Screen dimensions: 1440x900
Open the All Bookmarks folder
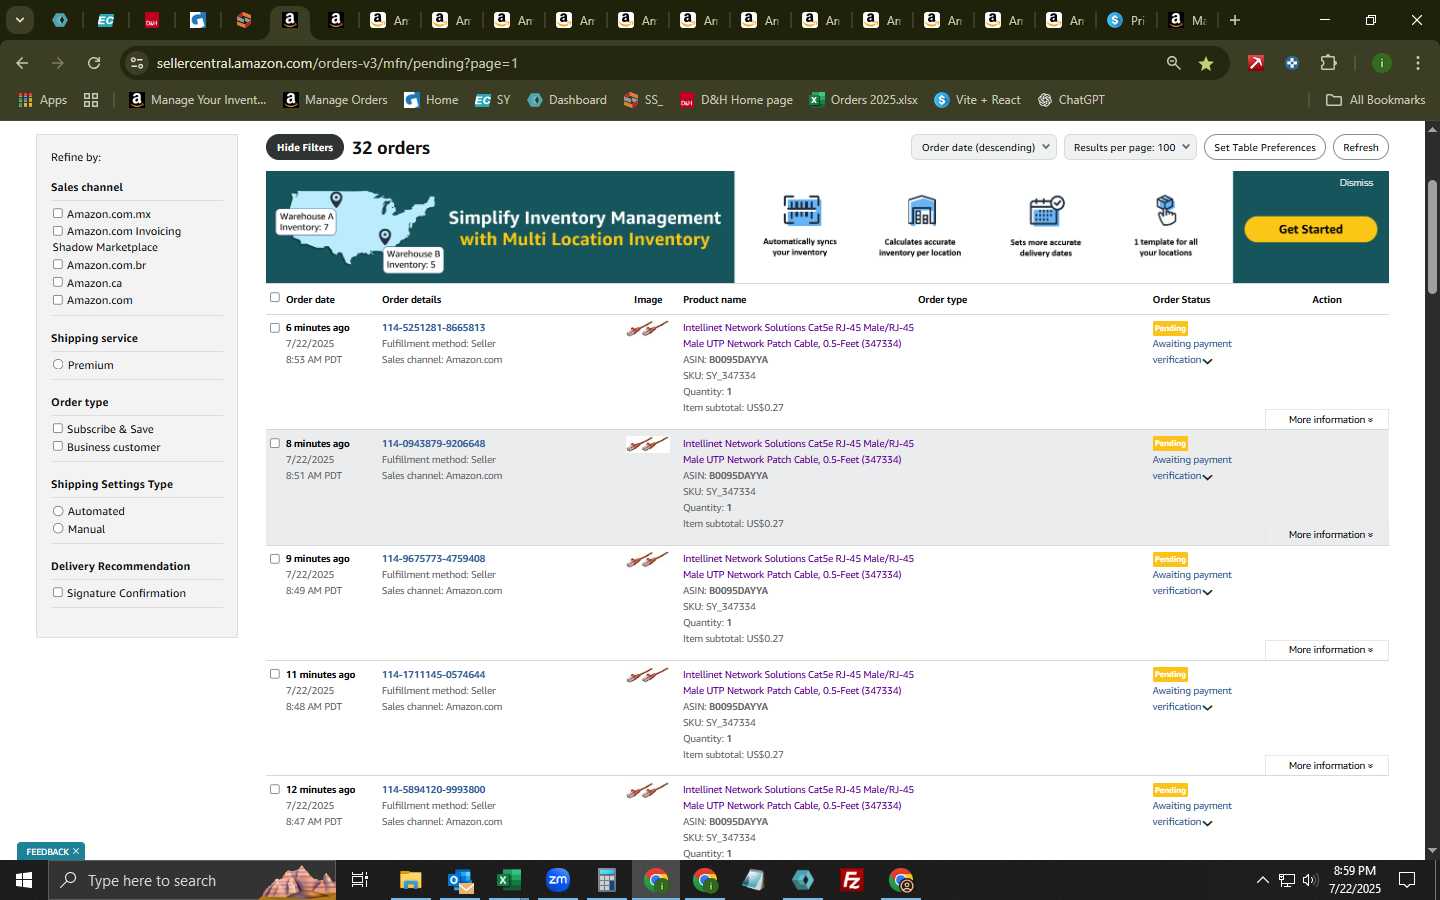[1375, 100]
